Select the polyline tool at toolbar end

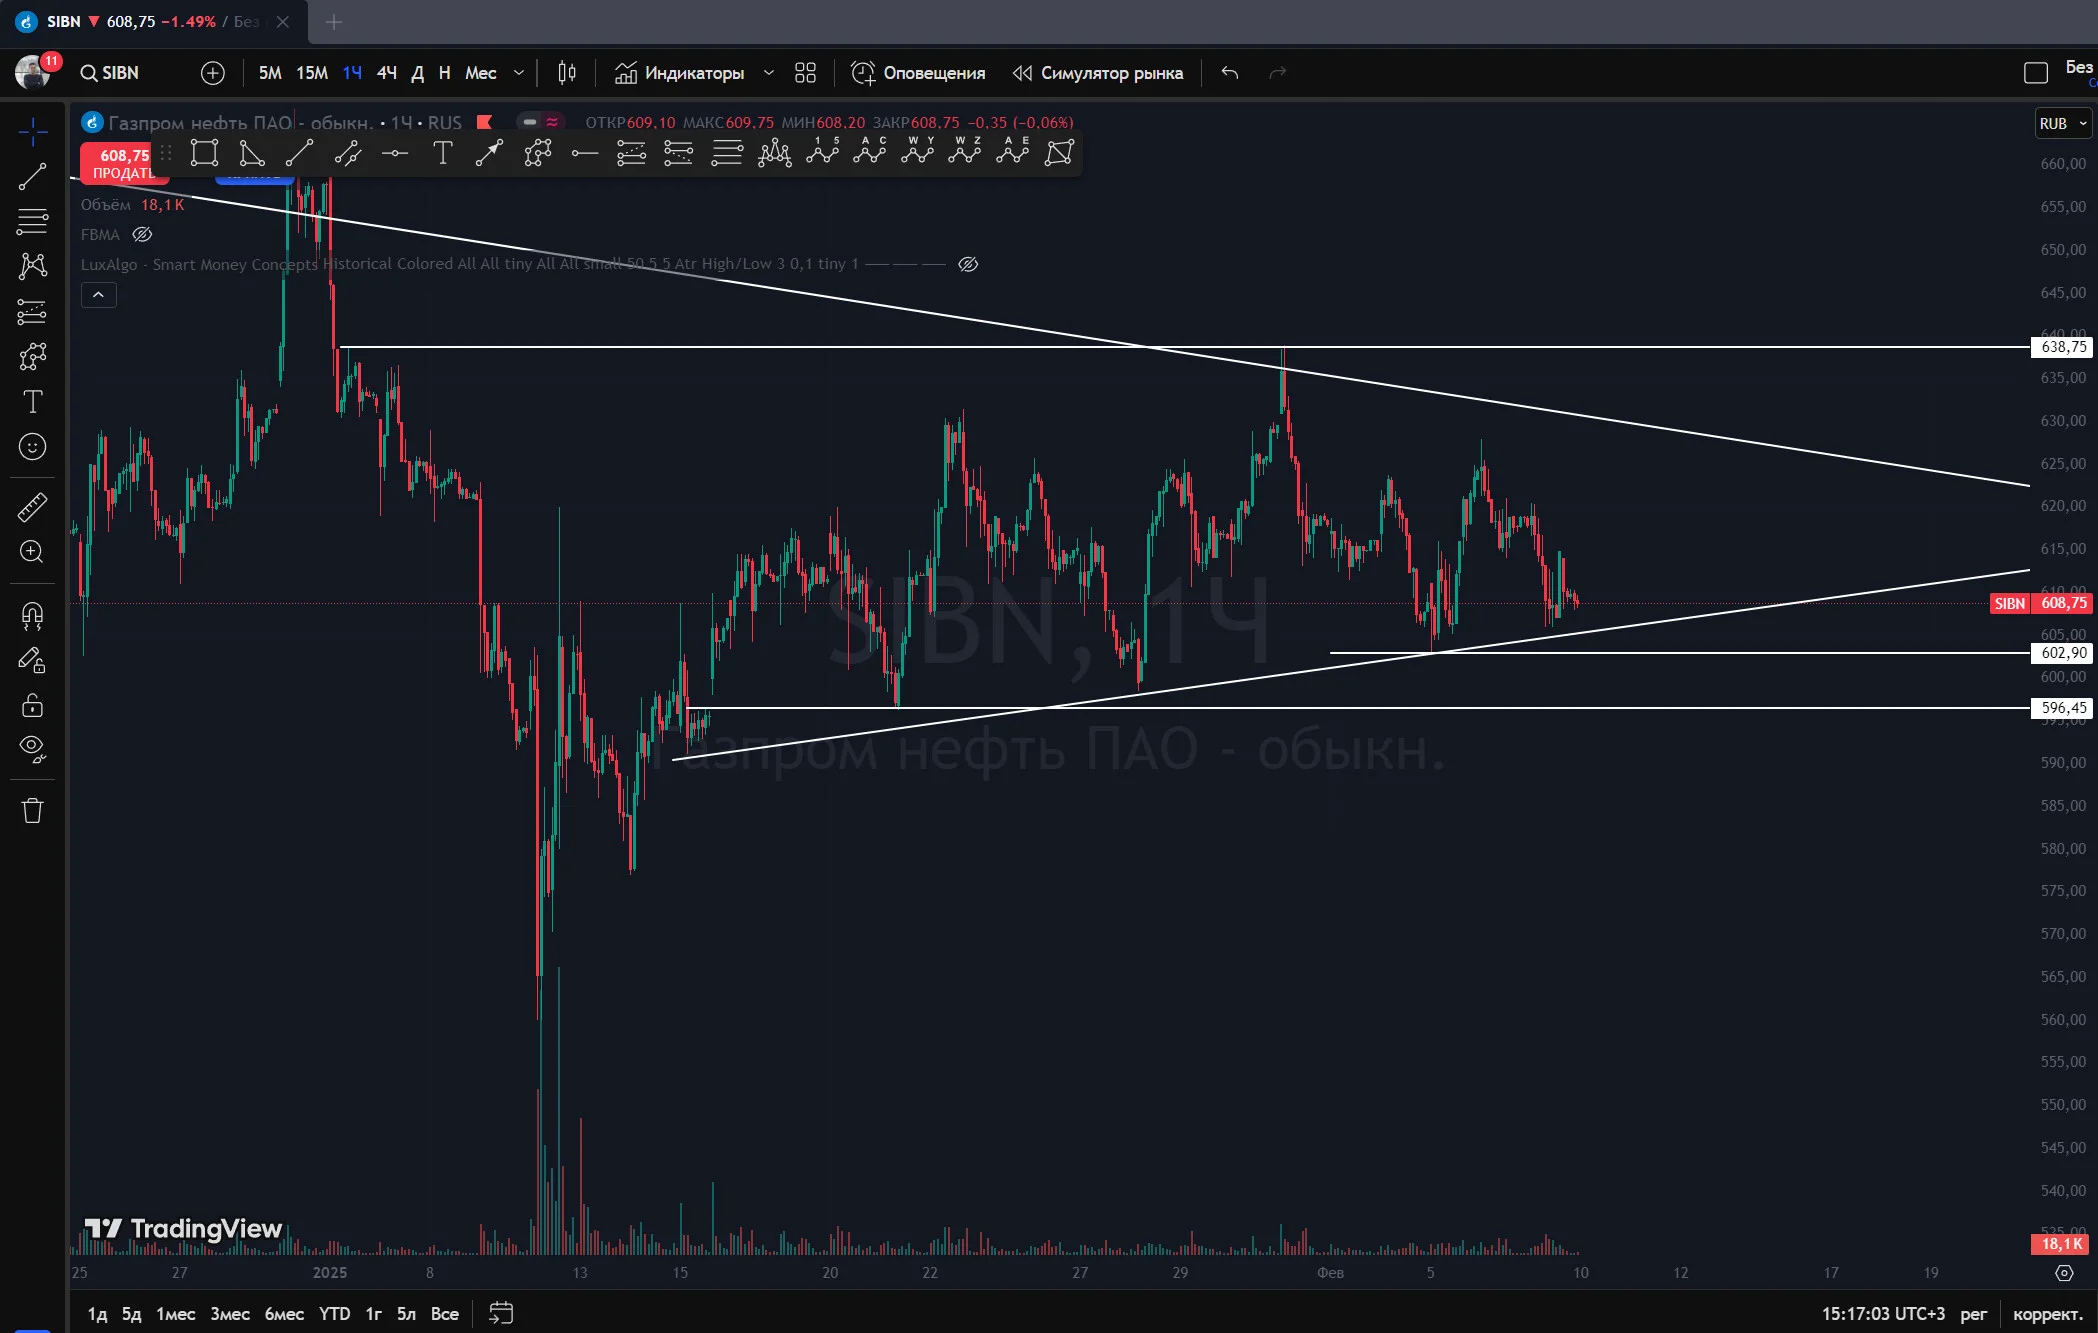(x=1059, y=153)
